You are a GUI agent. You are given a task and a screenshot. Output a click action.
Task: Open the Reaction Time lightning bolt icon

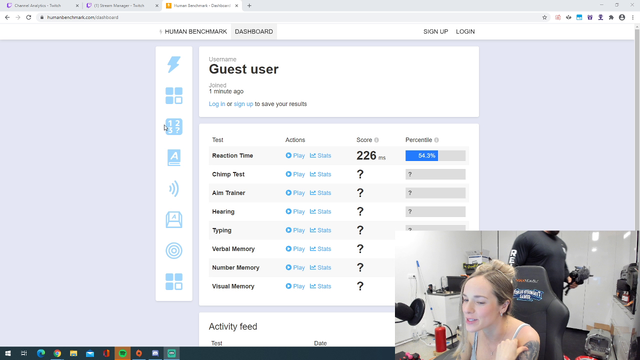(174, 64)
